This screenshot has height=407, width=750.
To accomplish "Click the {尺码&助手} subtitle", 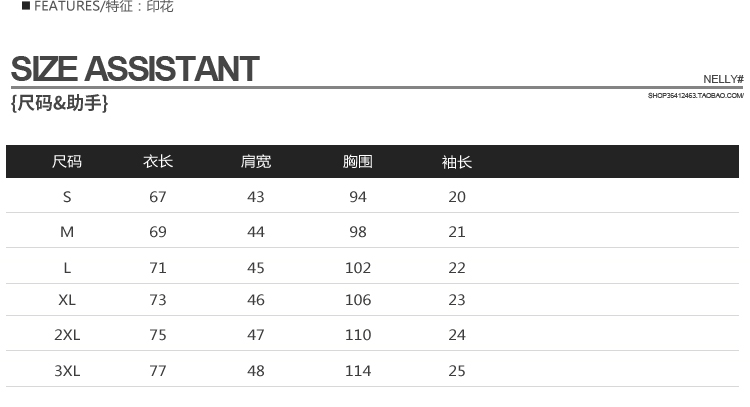I will [60, 103].
